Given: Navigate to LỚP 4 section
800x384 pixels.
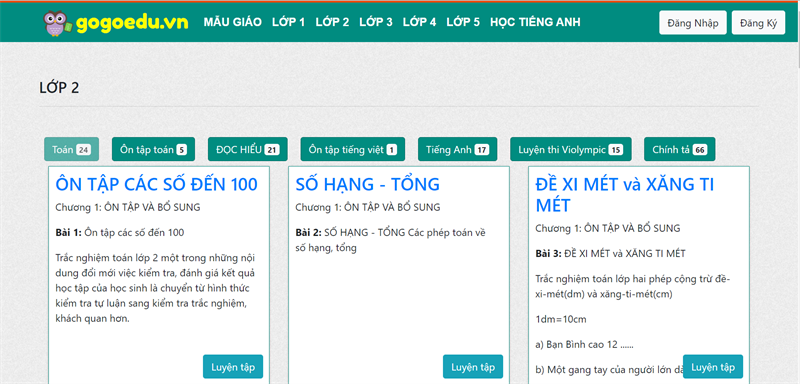Looking at the screenshot, I should click(419, 22).
